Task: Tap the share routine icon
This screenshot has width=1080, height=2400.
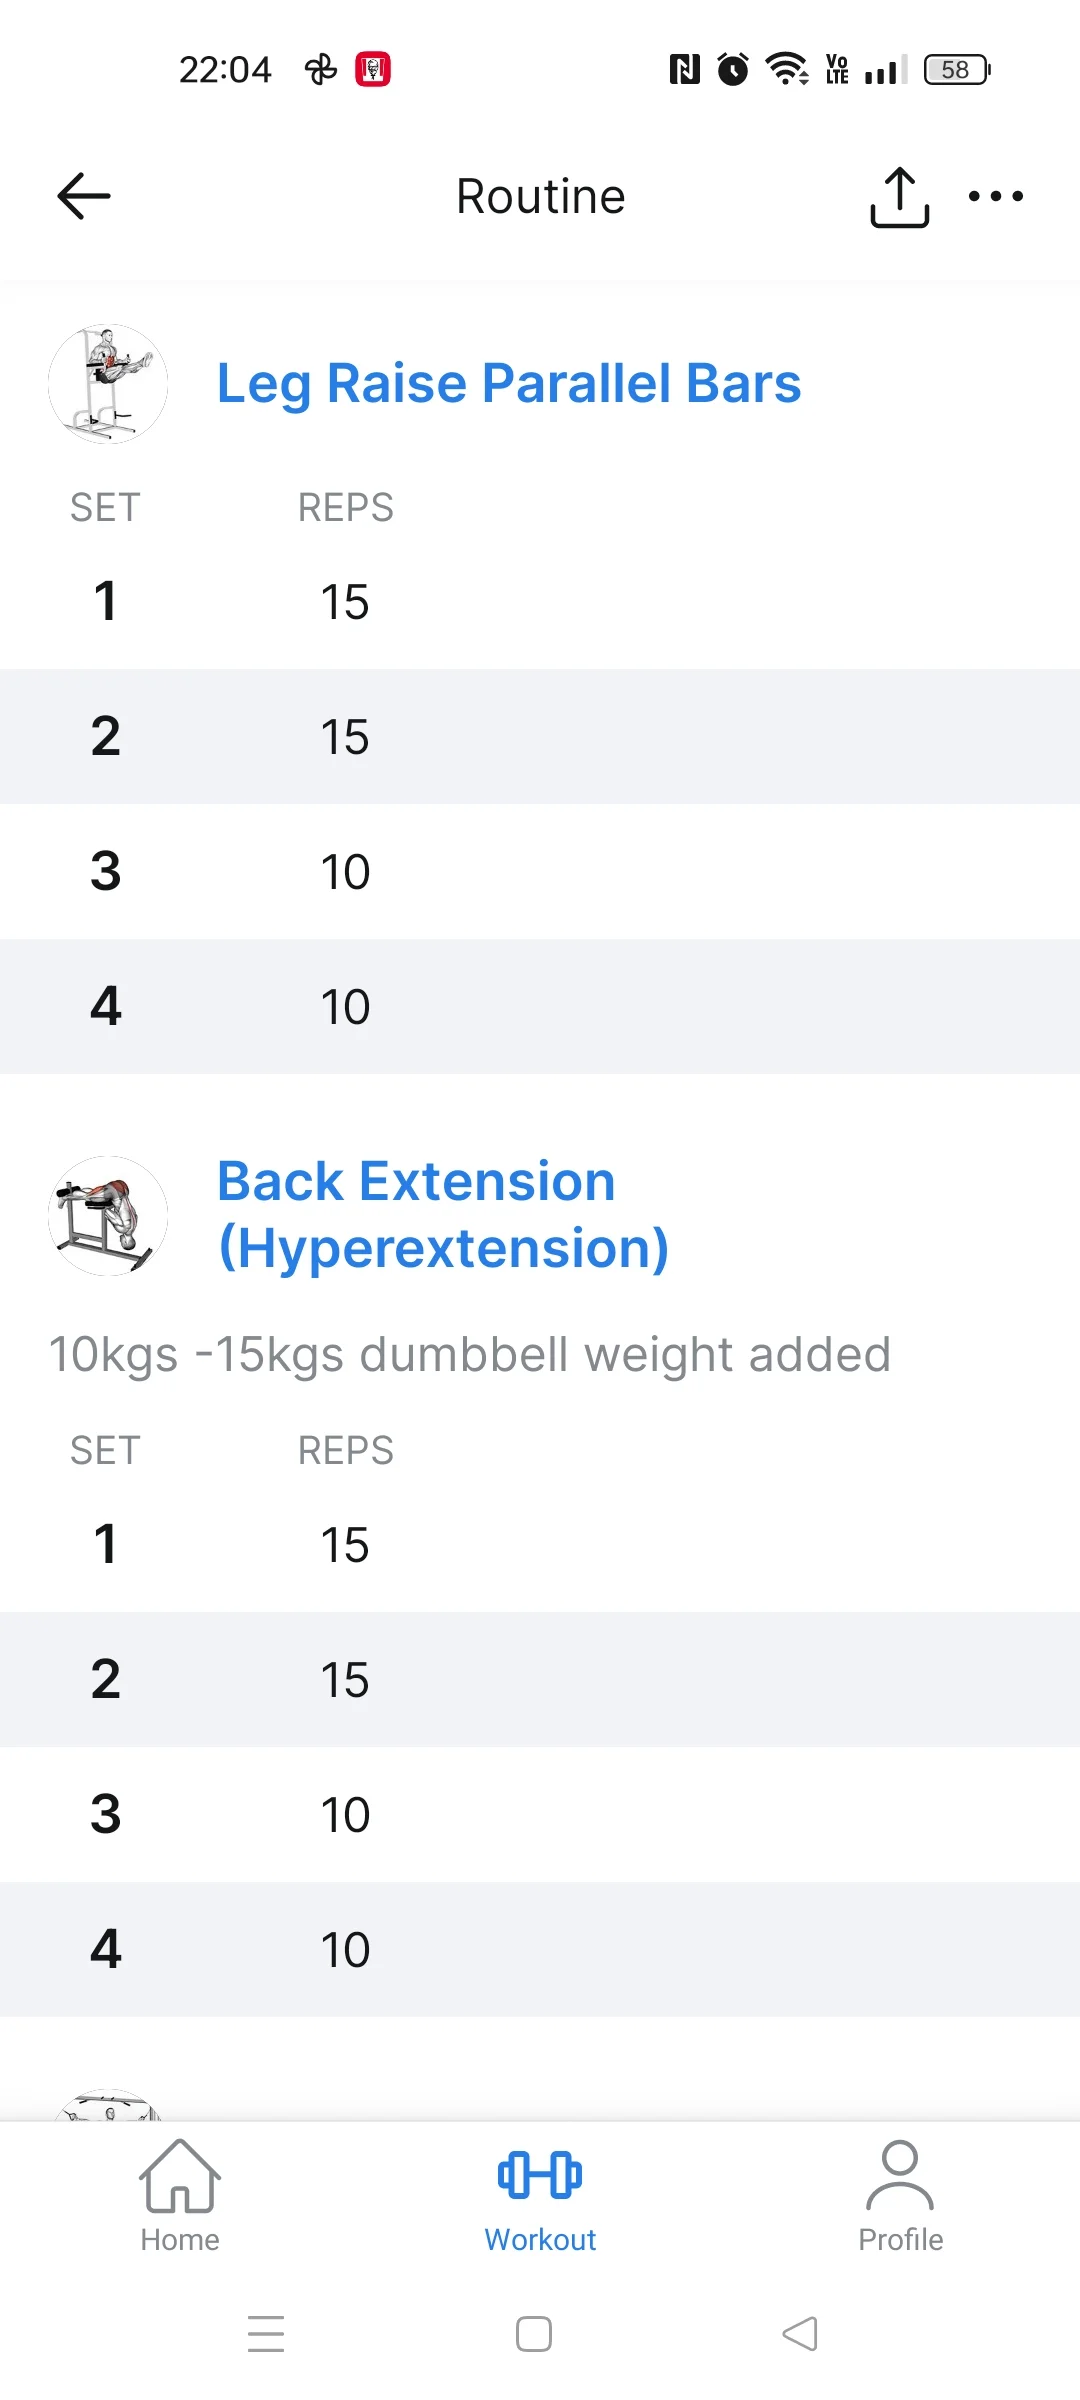Action: pyautogui.click(x=899, y=197)
